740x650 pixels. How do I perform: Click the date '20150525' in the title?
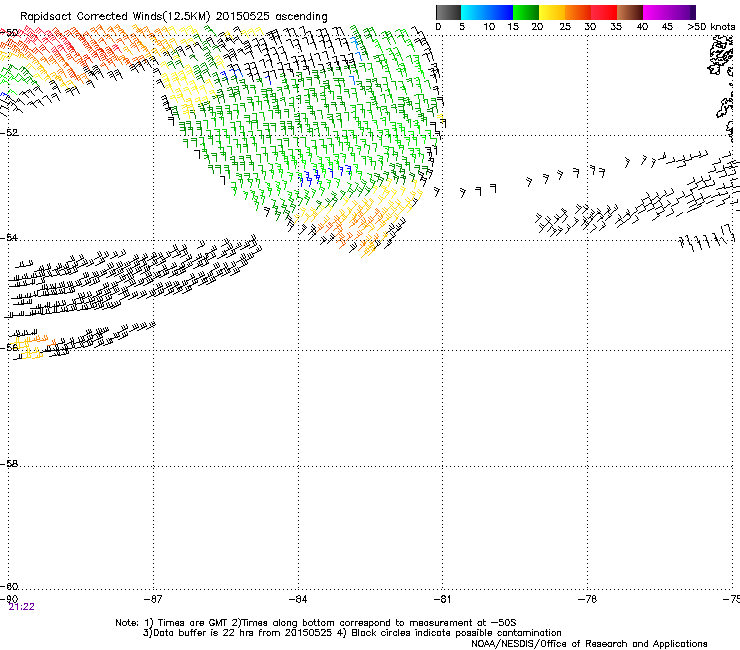pos(243,17)
